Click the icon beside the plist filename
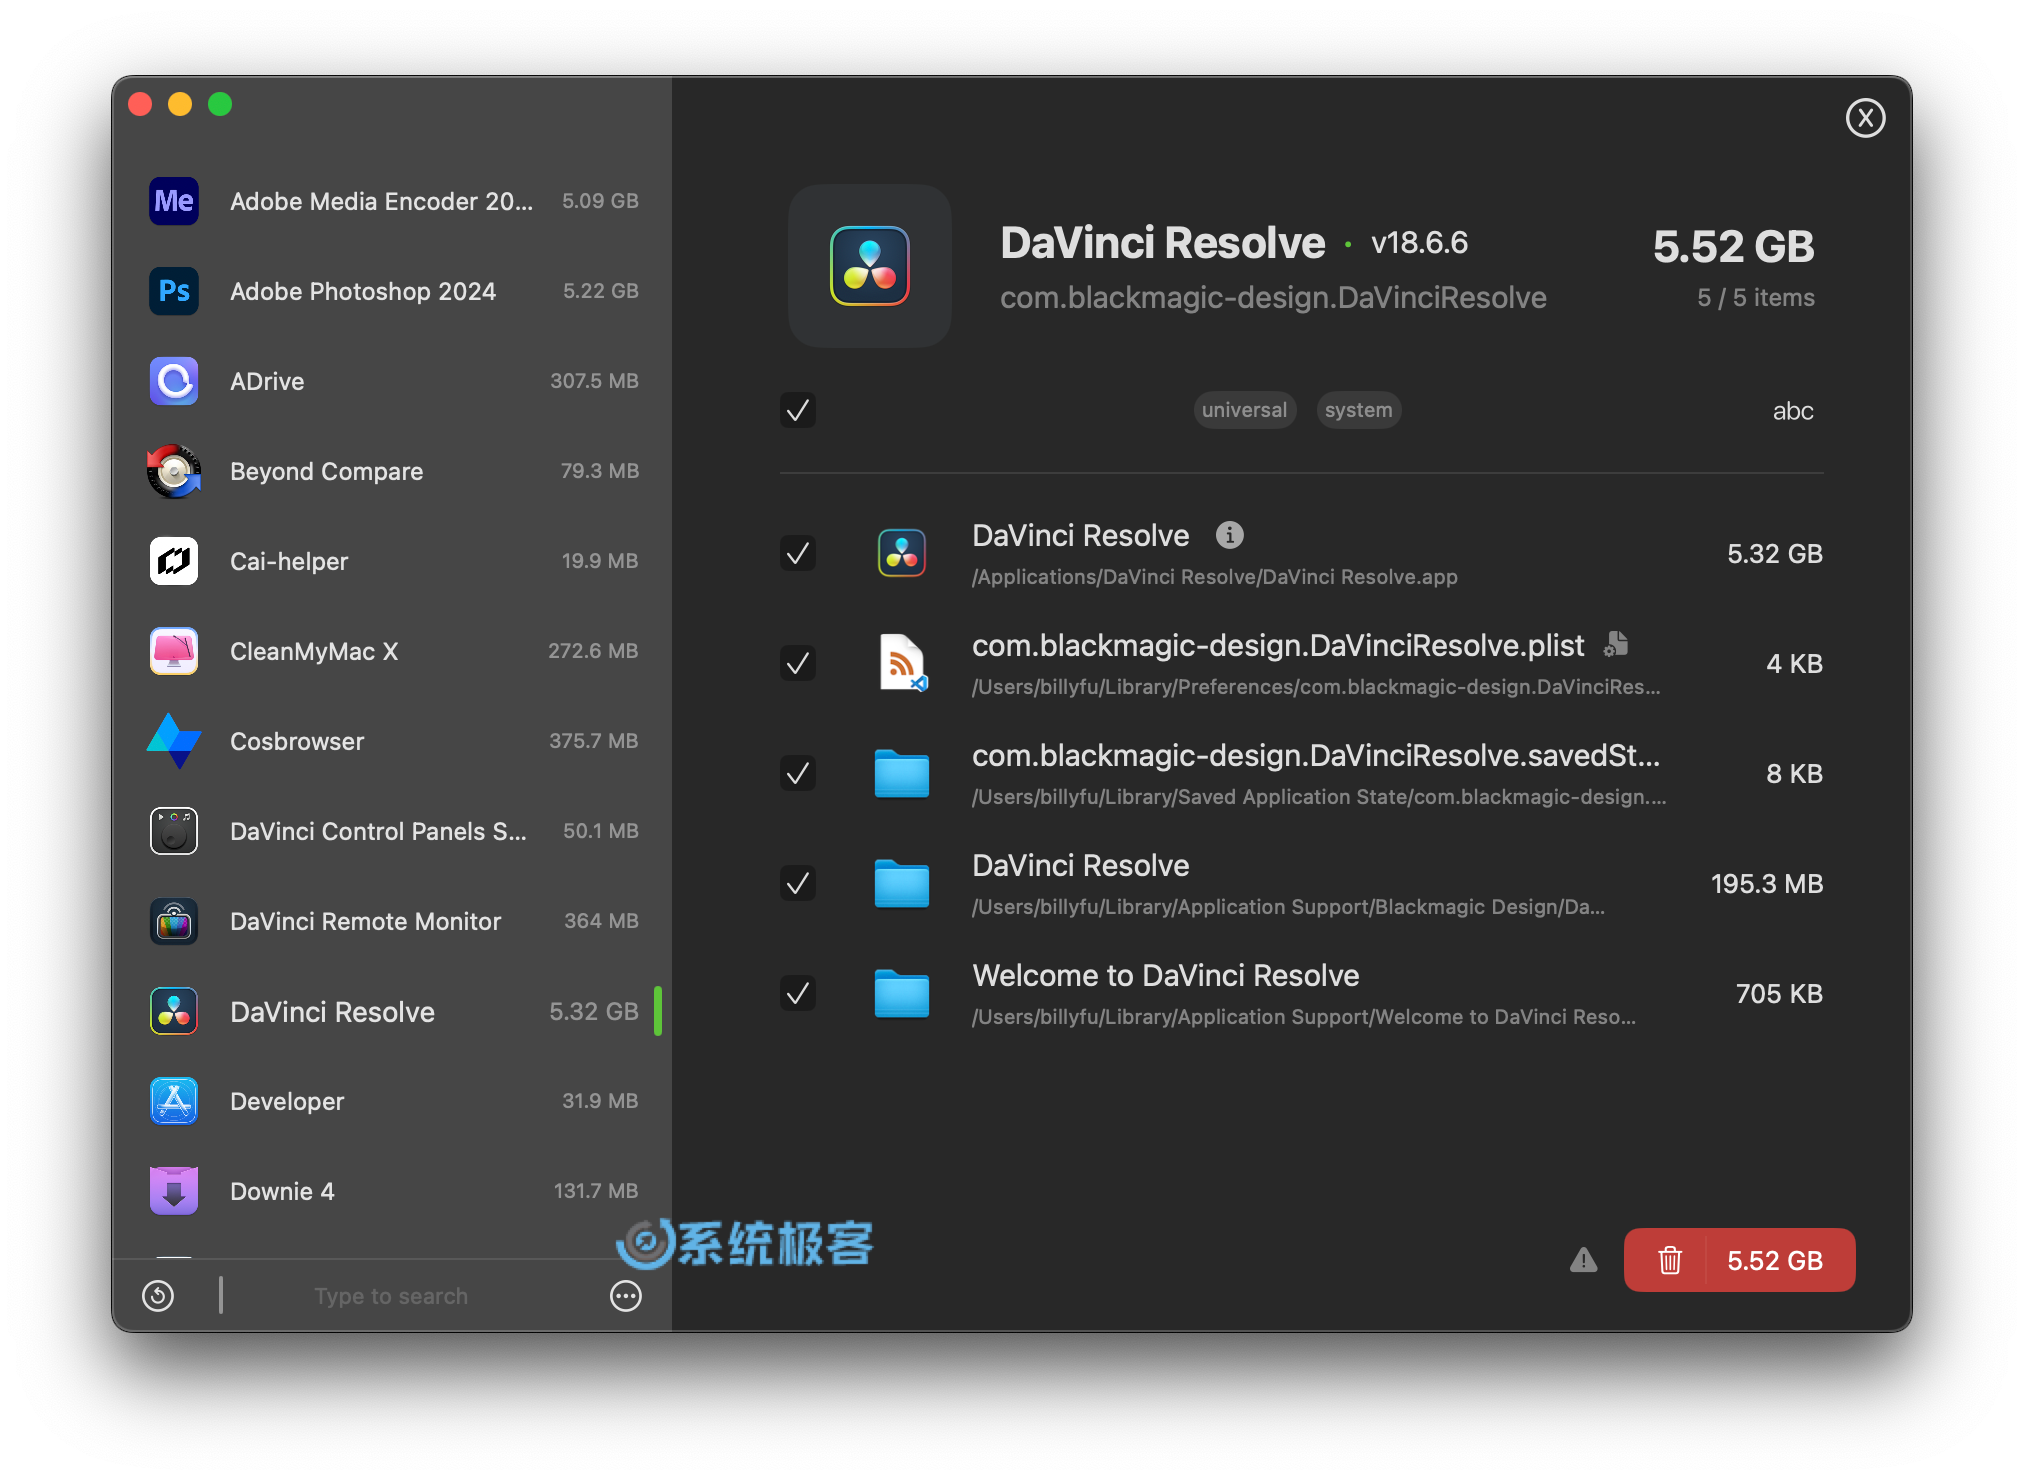 [1616, 644]
